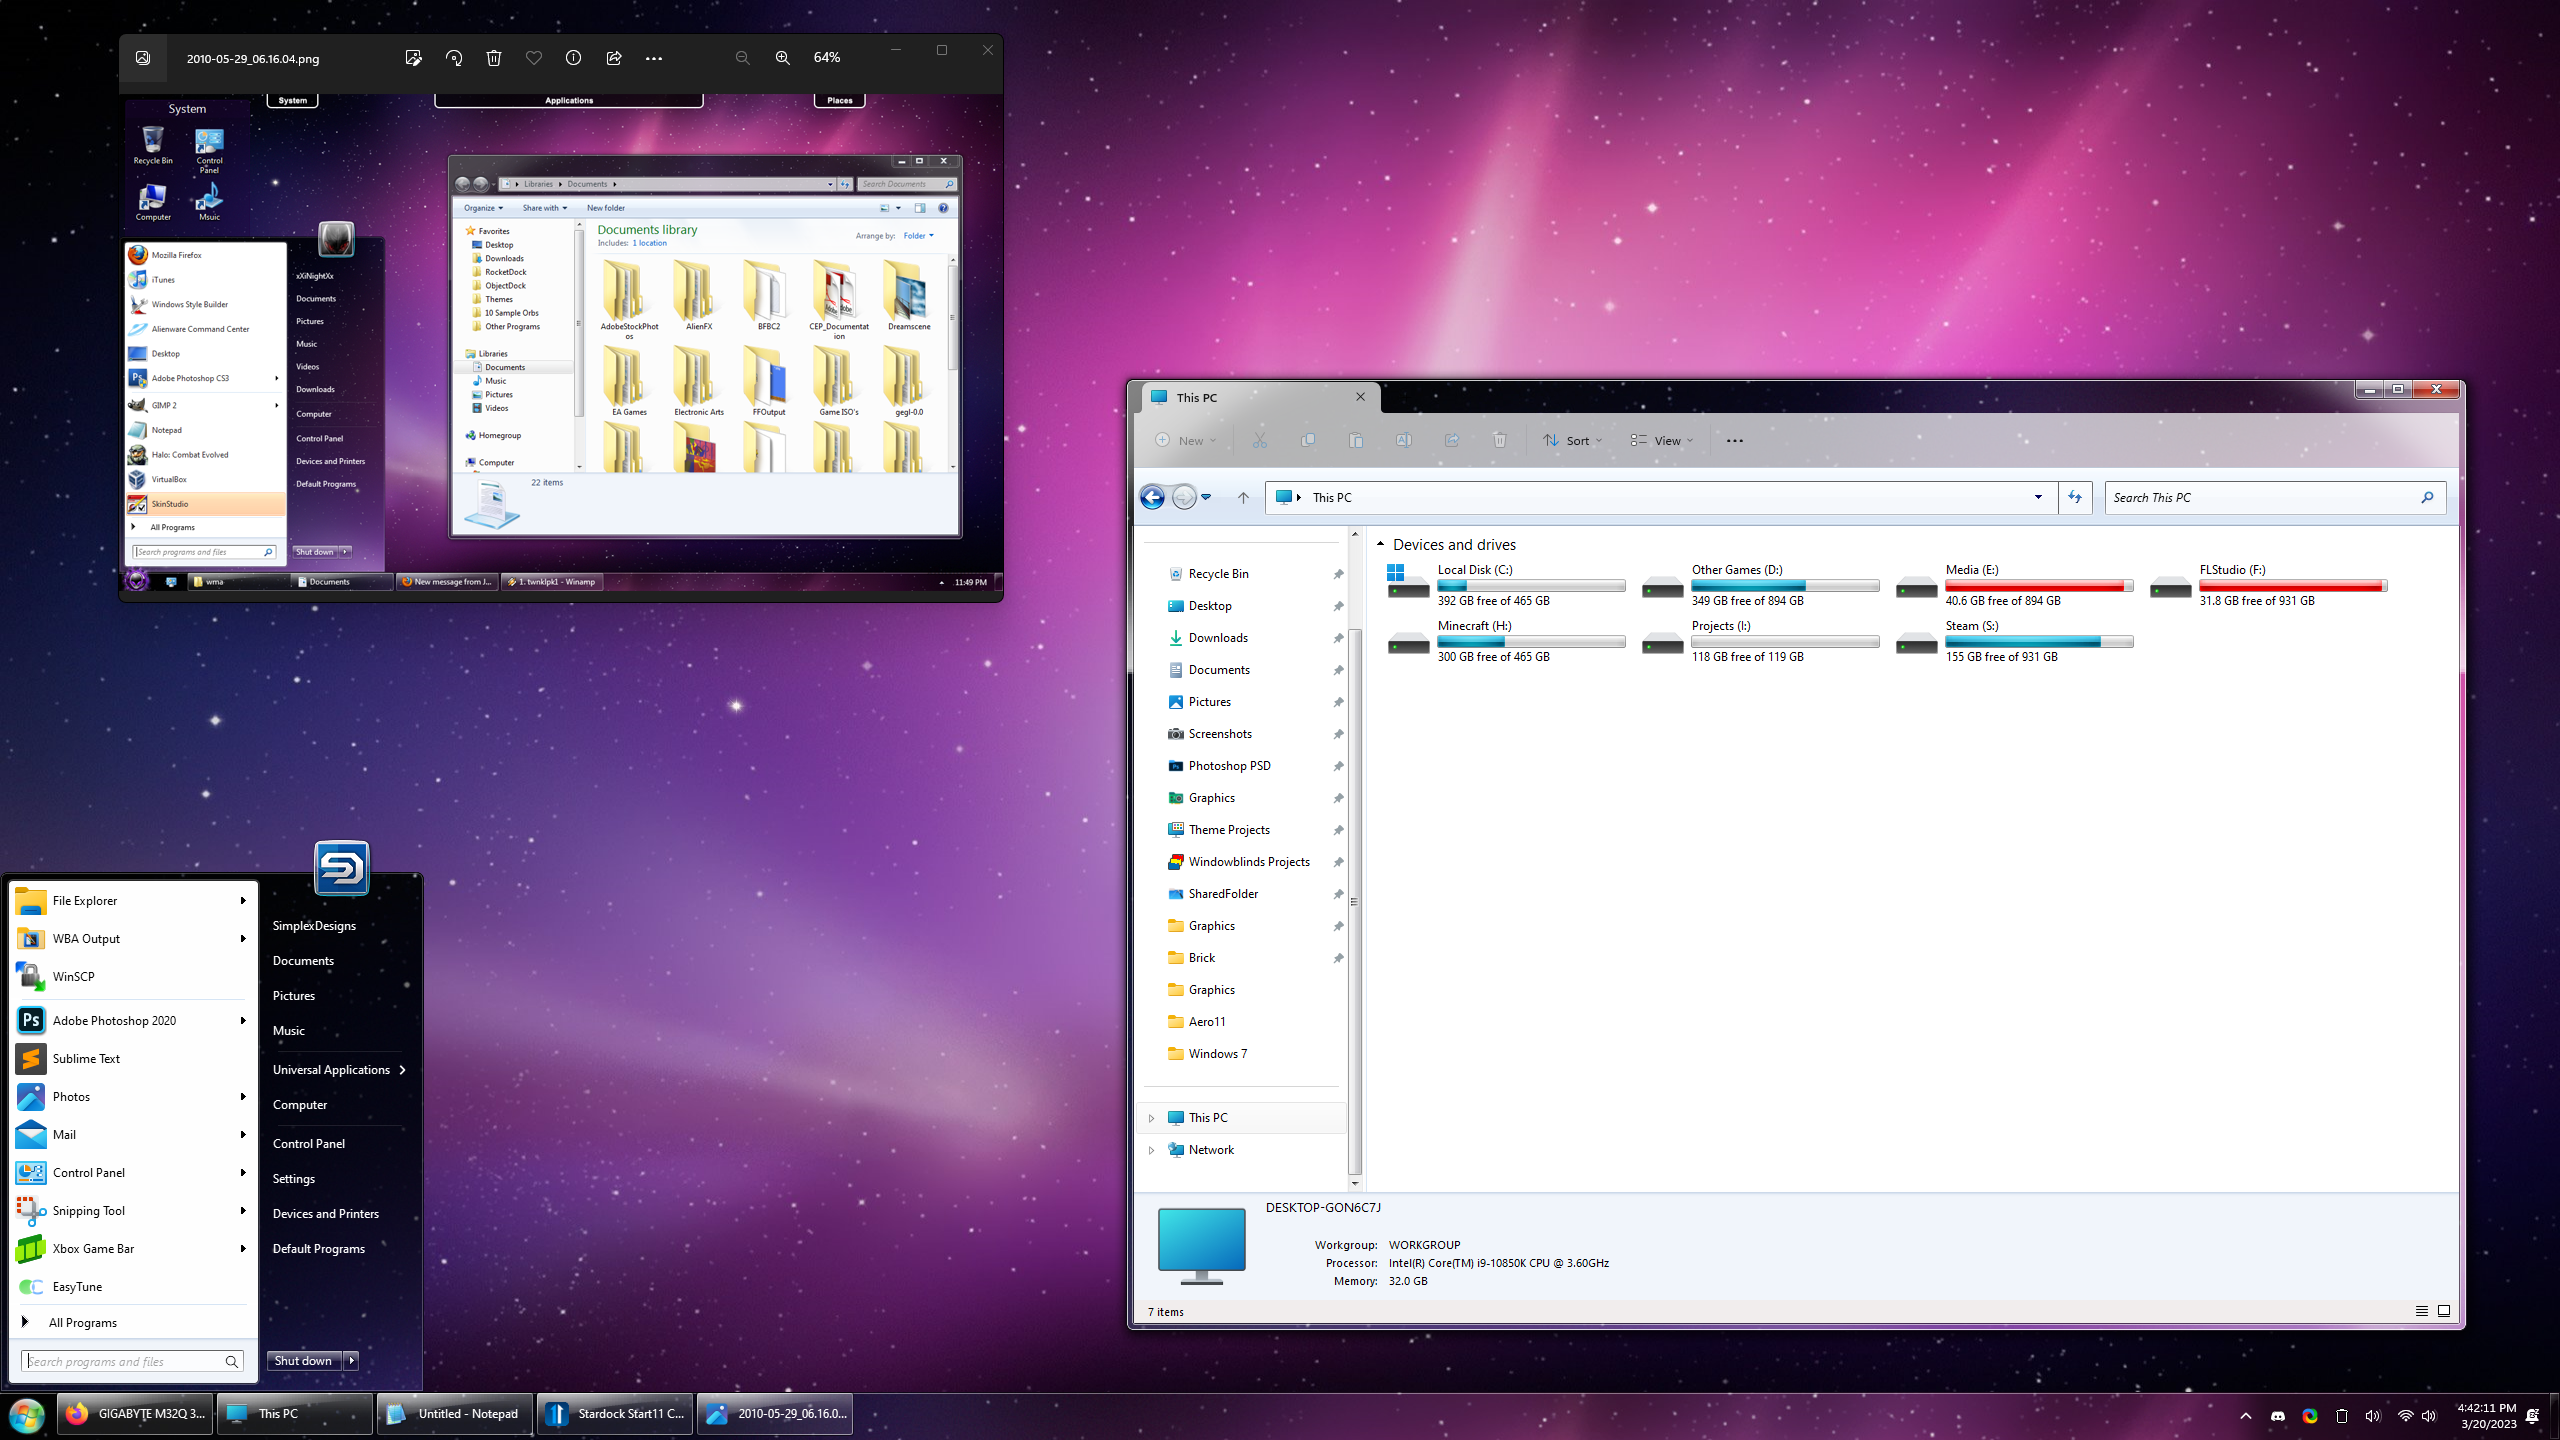Click the Shut down button
Image resolution: width=2560 pixels, height=1440 pixels.
(x=304, y=1361)
